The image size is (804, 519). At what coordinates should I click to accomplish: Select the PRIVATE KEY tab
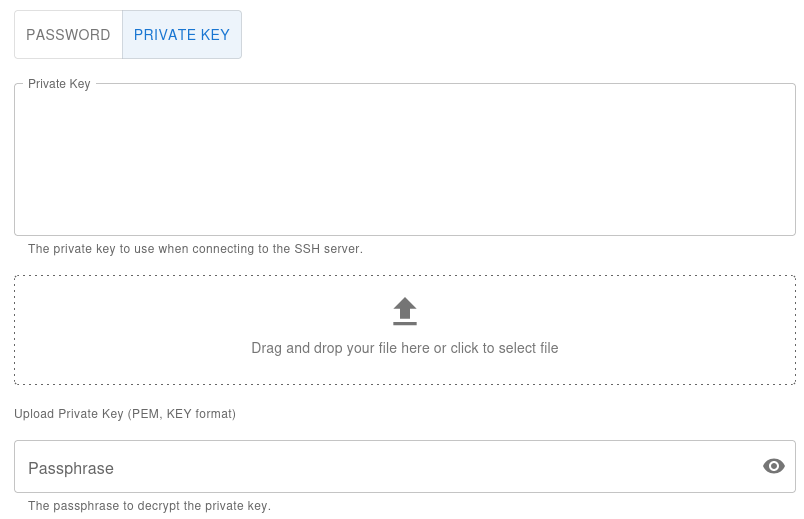tap(182, 35)
